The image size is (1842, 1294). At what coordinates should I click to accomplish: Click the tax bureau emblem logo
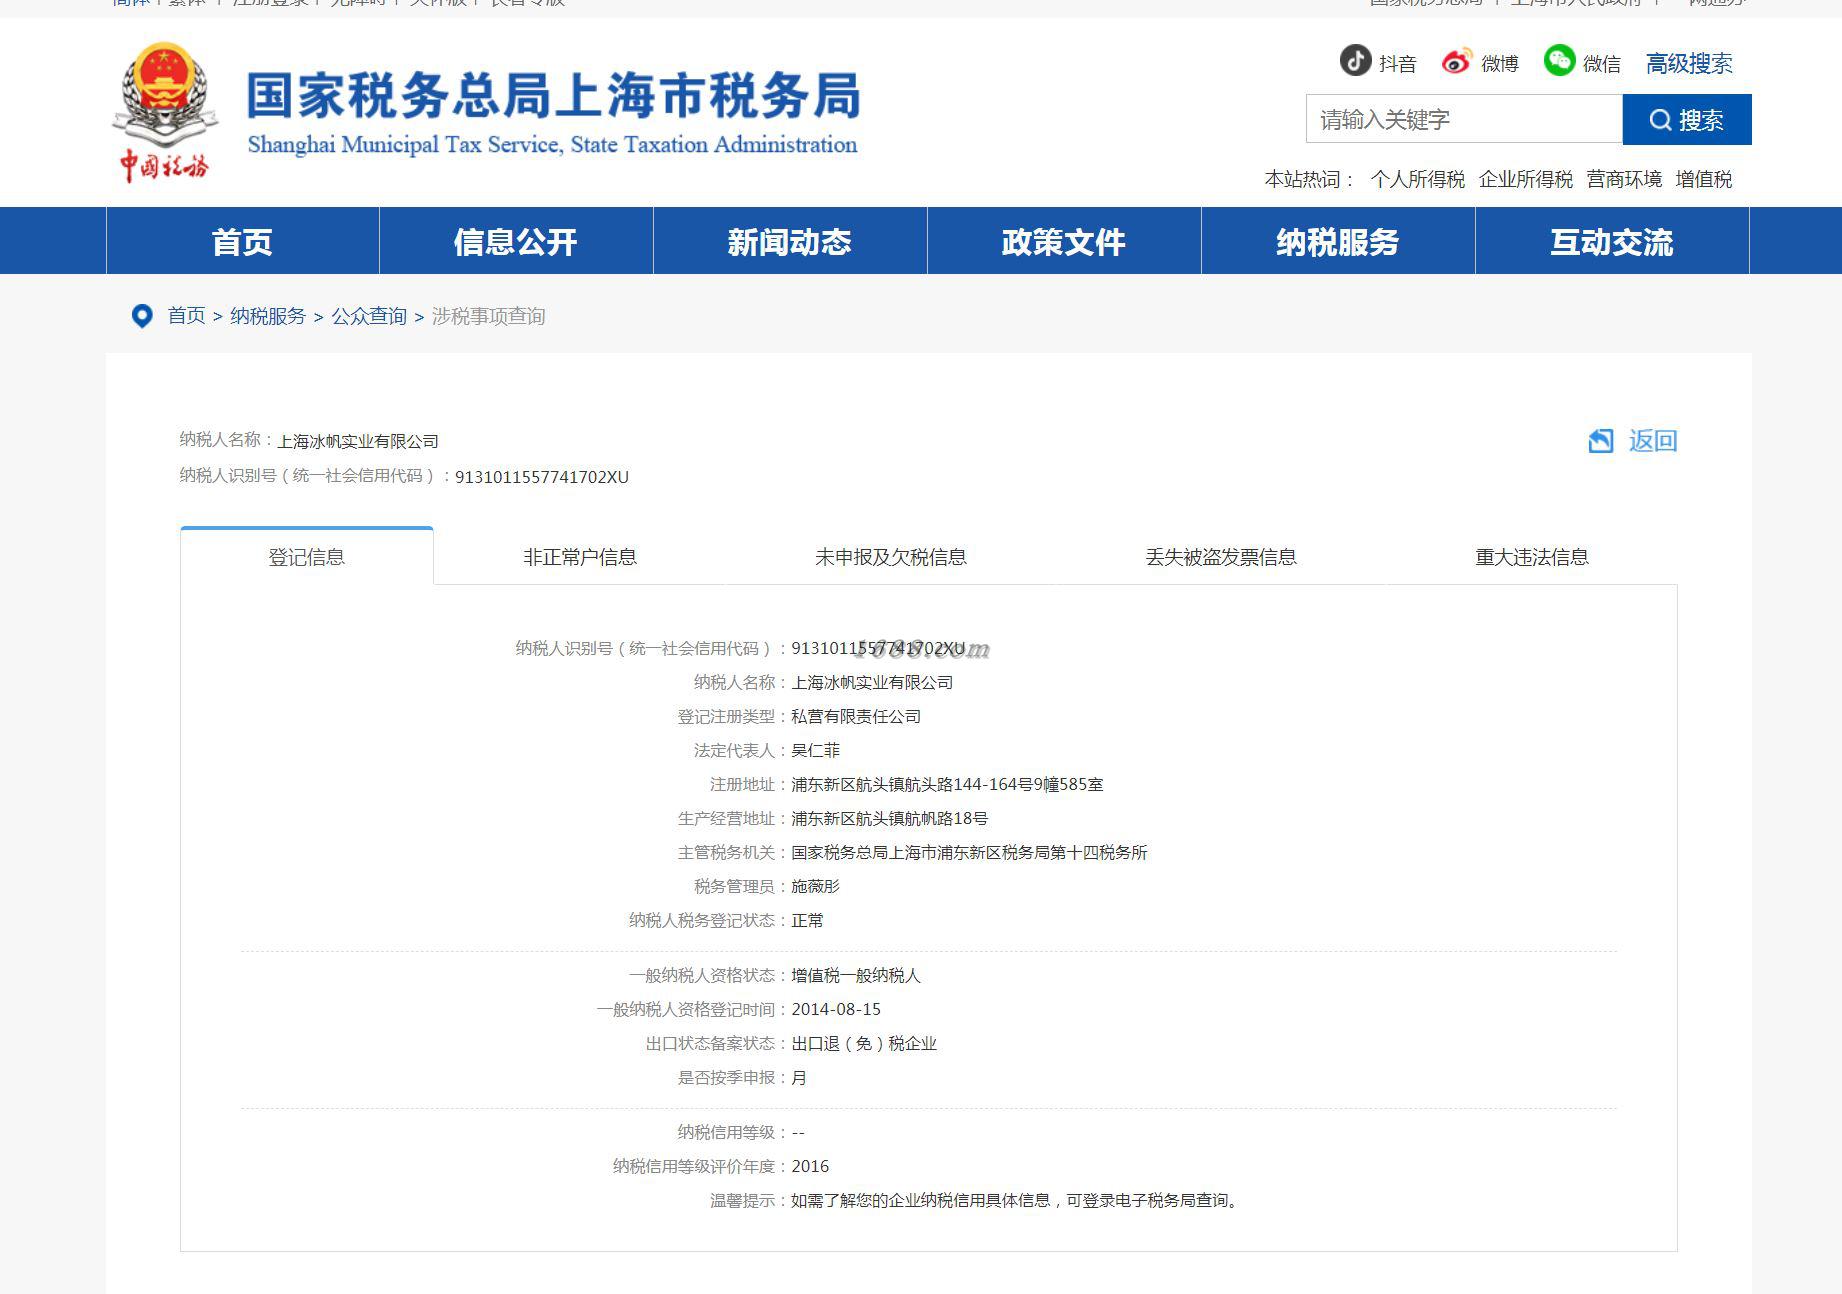click(164, 111)
